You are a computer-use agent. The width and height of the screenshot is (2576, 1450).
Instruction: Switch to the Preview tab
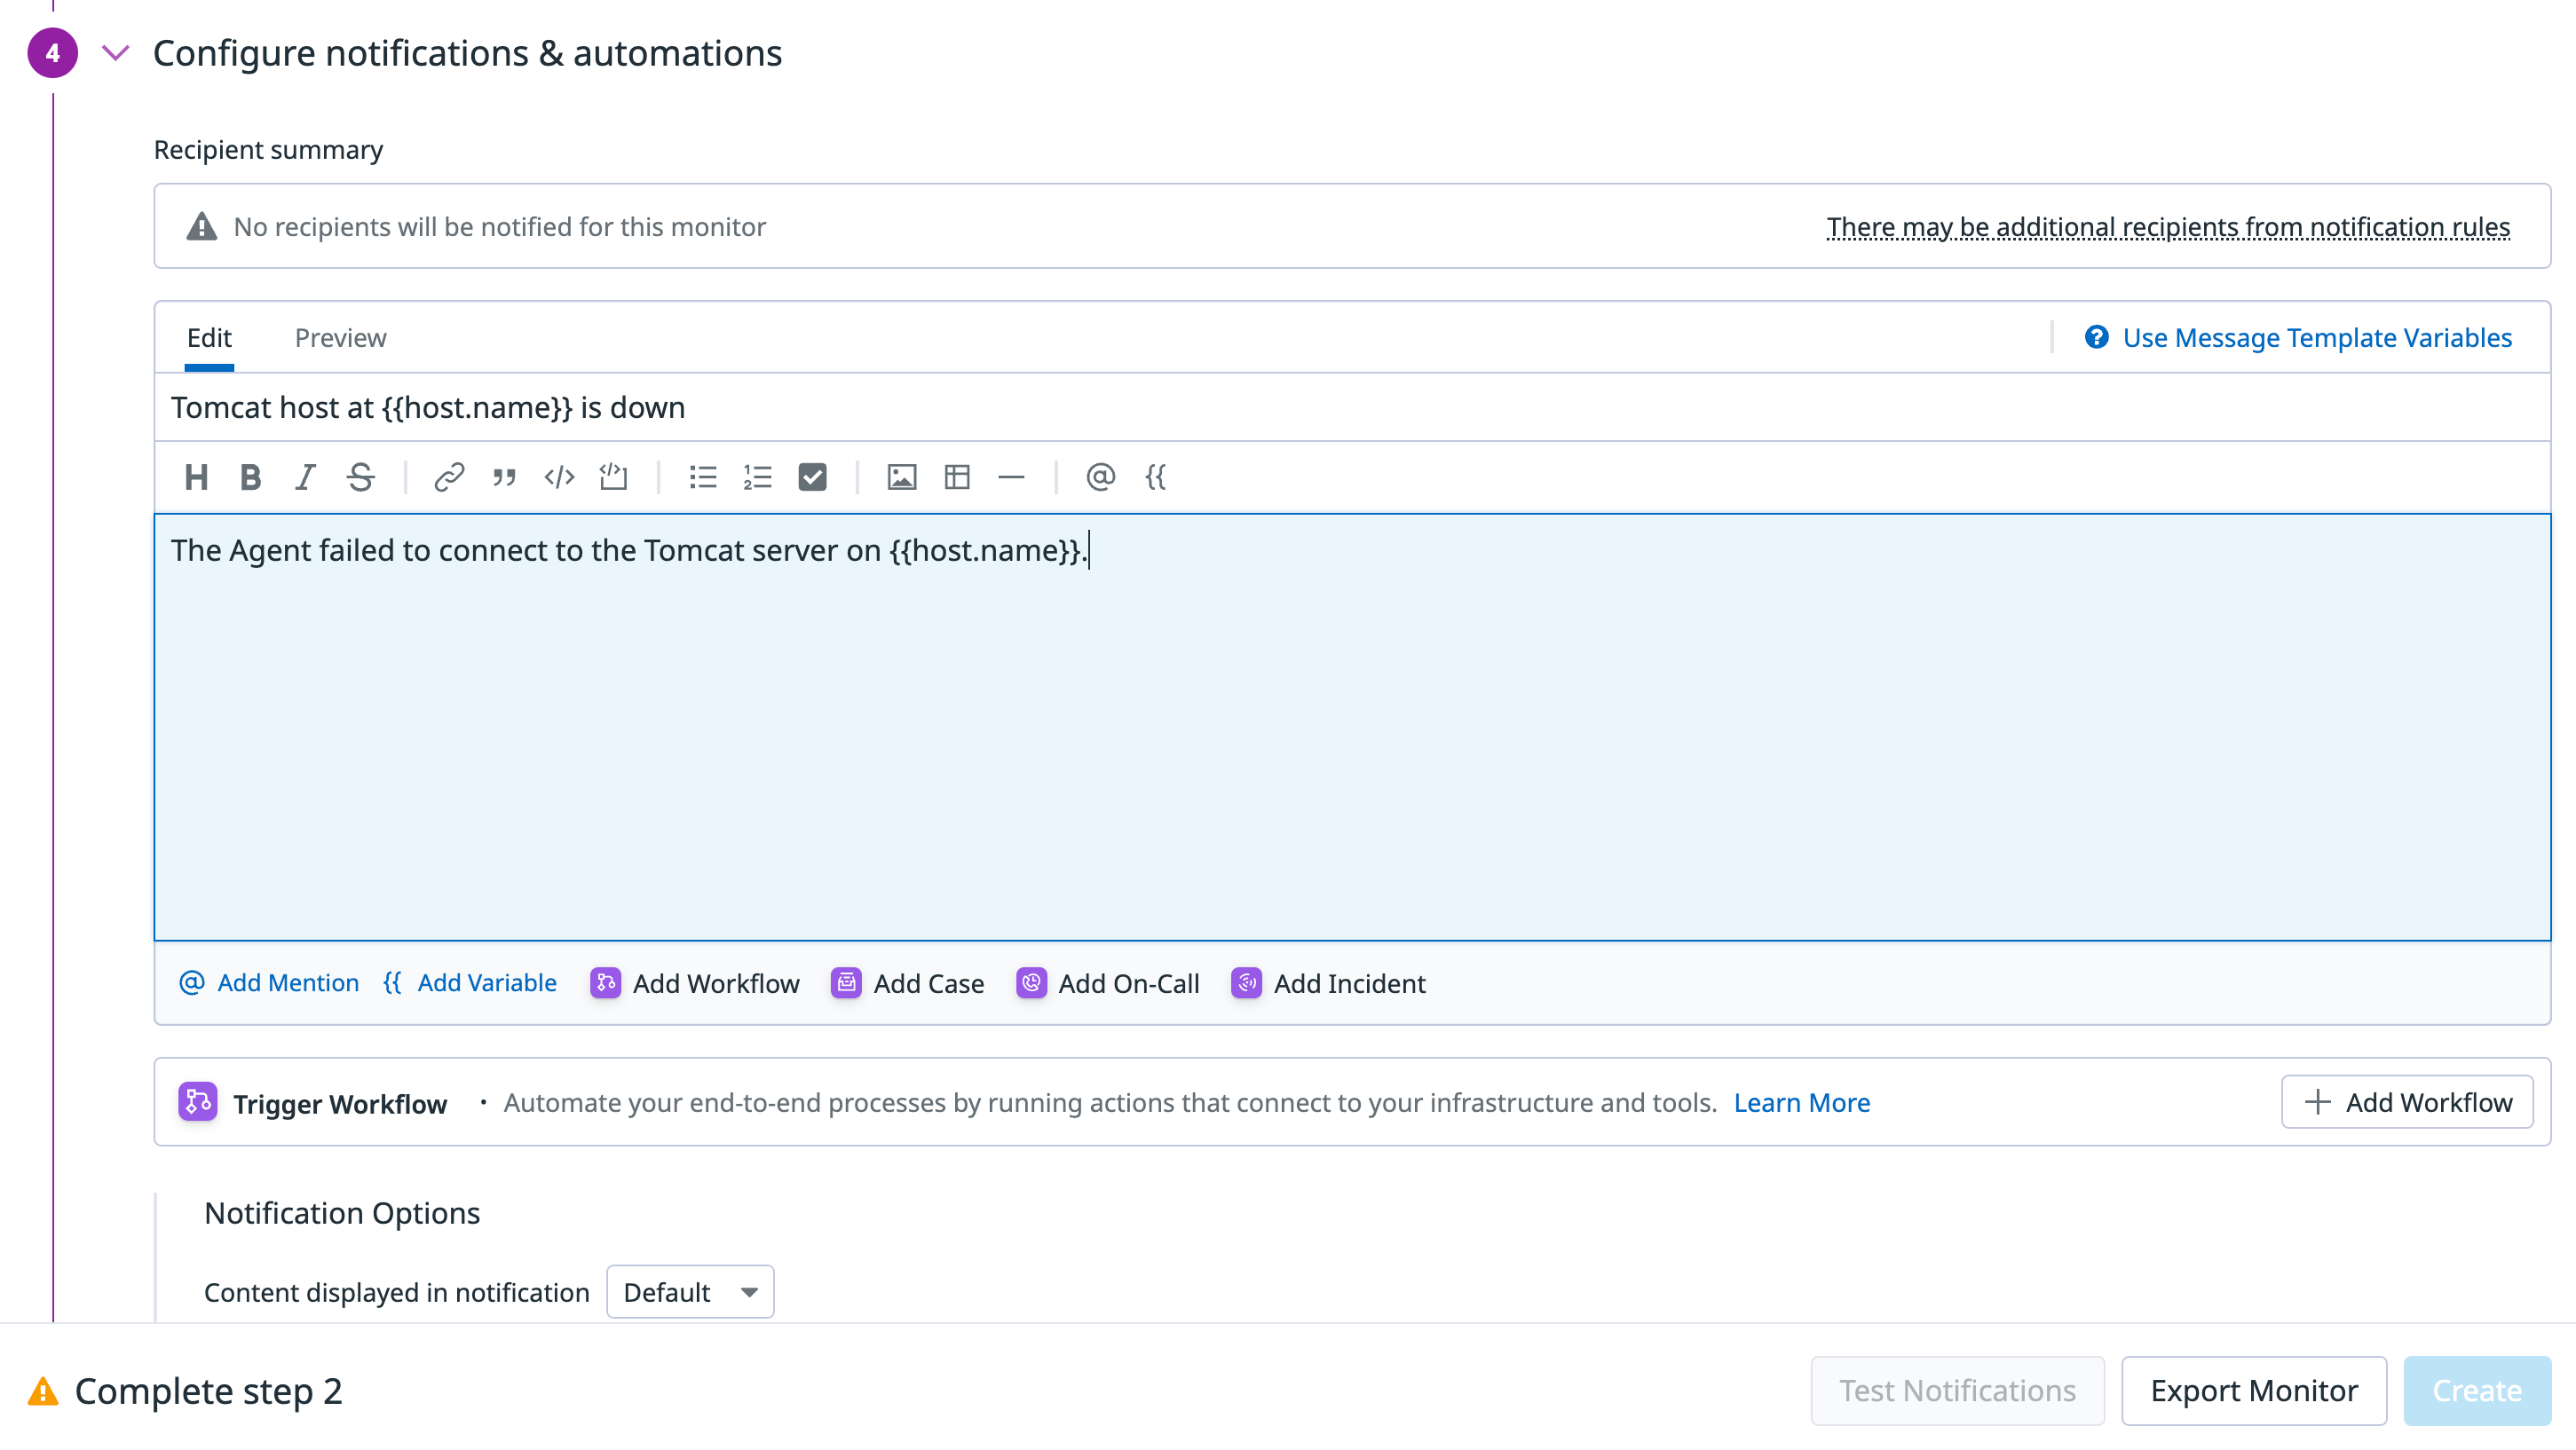(340, 338)
